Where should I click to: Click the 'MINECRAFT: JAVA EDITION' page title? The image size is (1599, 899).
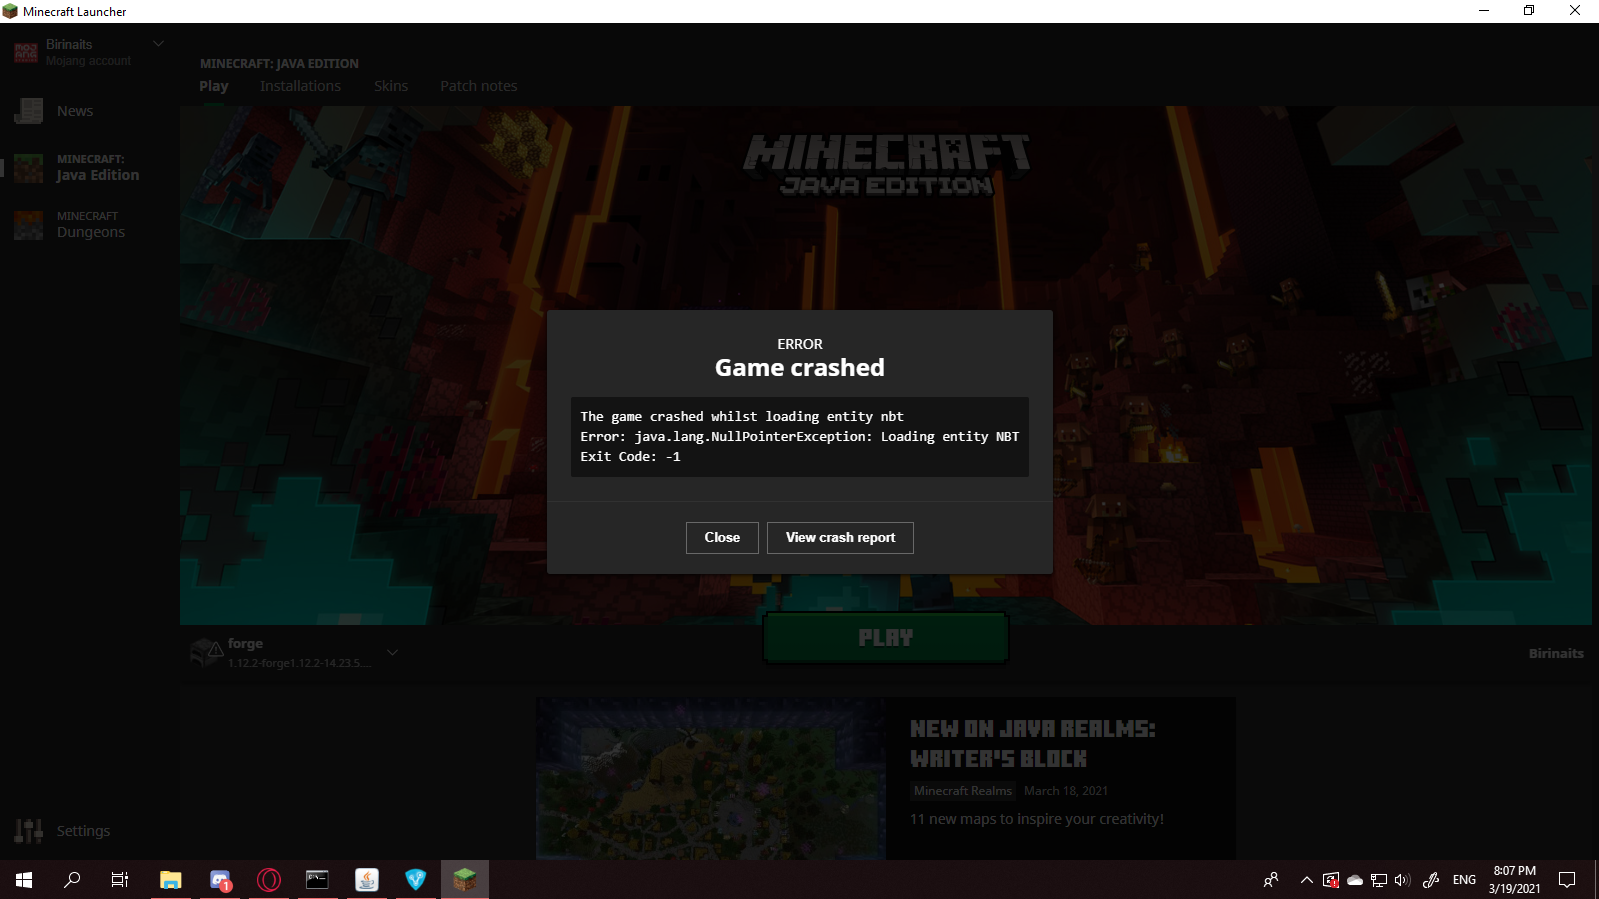tap(279, 64)
